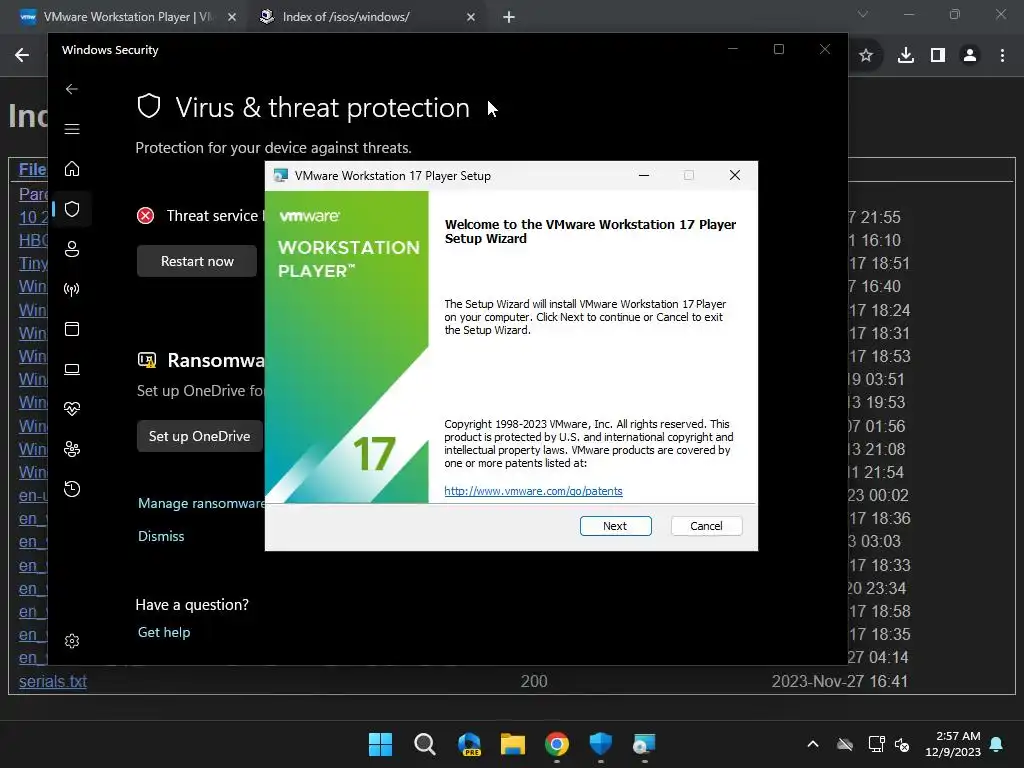
Task: Open Account protection in sidebar
Action: pos(72,249)
